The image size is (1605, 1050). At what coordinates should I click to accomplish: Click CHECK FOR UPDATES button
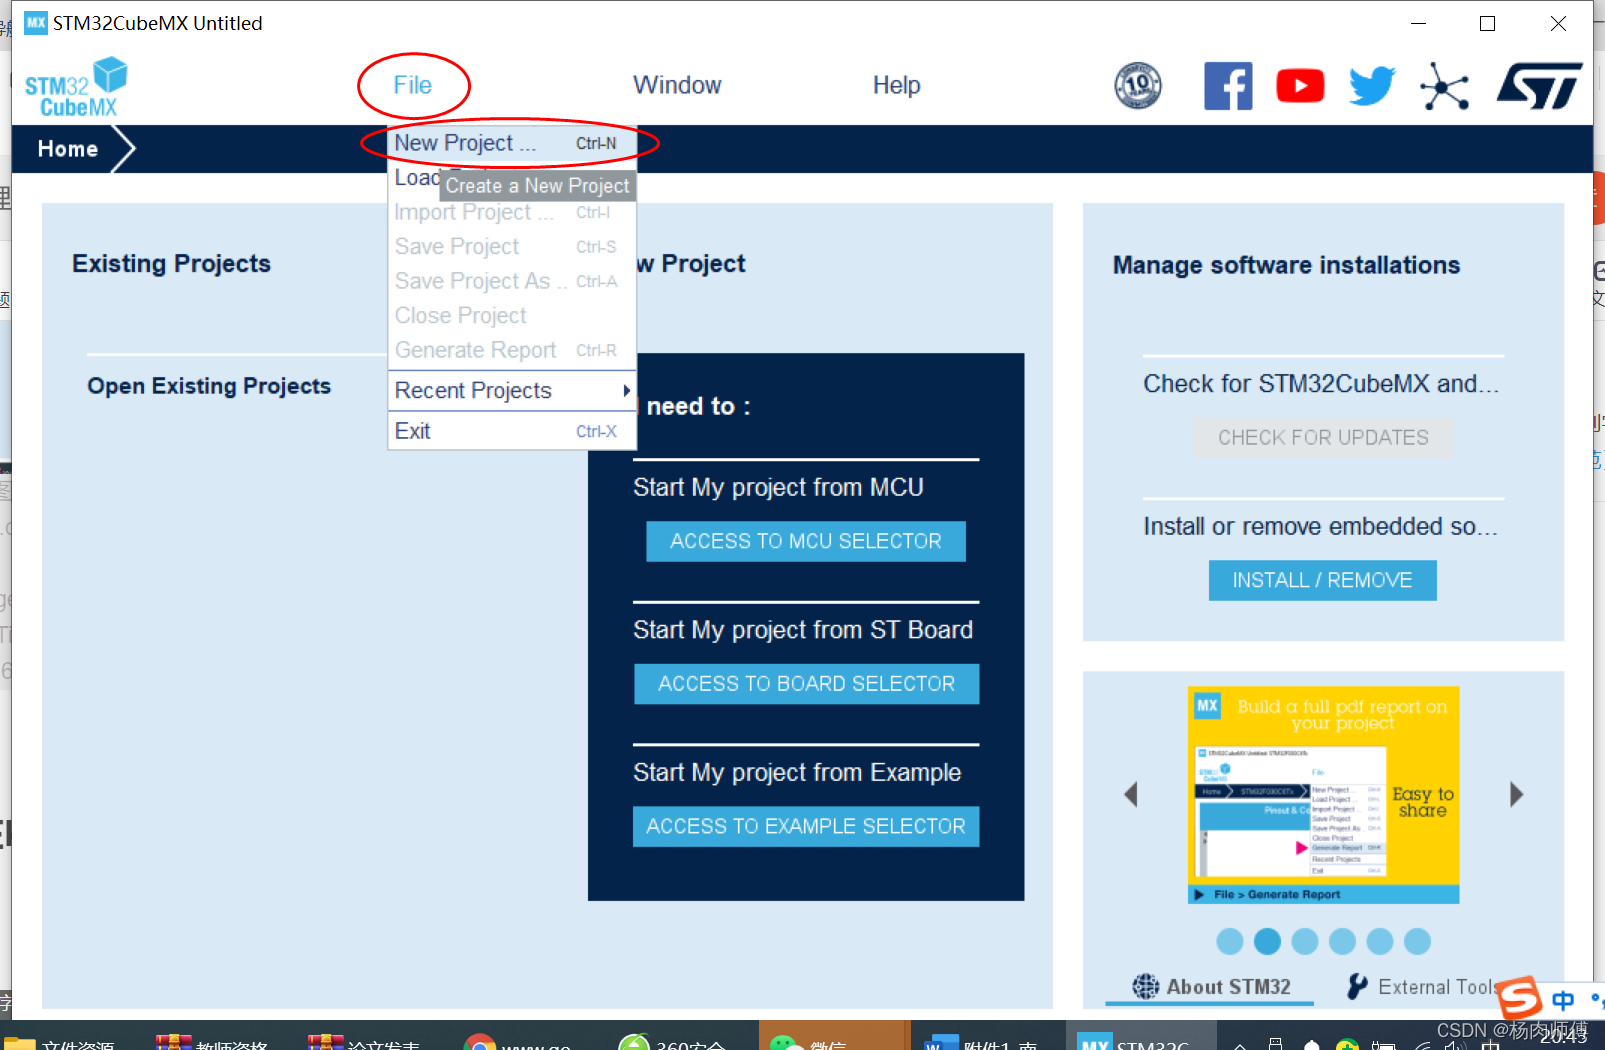tap(1323, 438)
